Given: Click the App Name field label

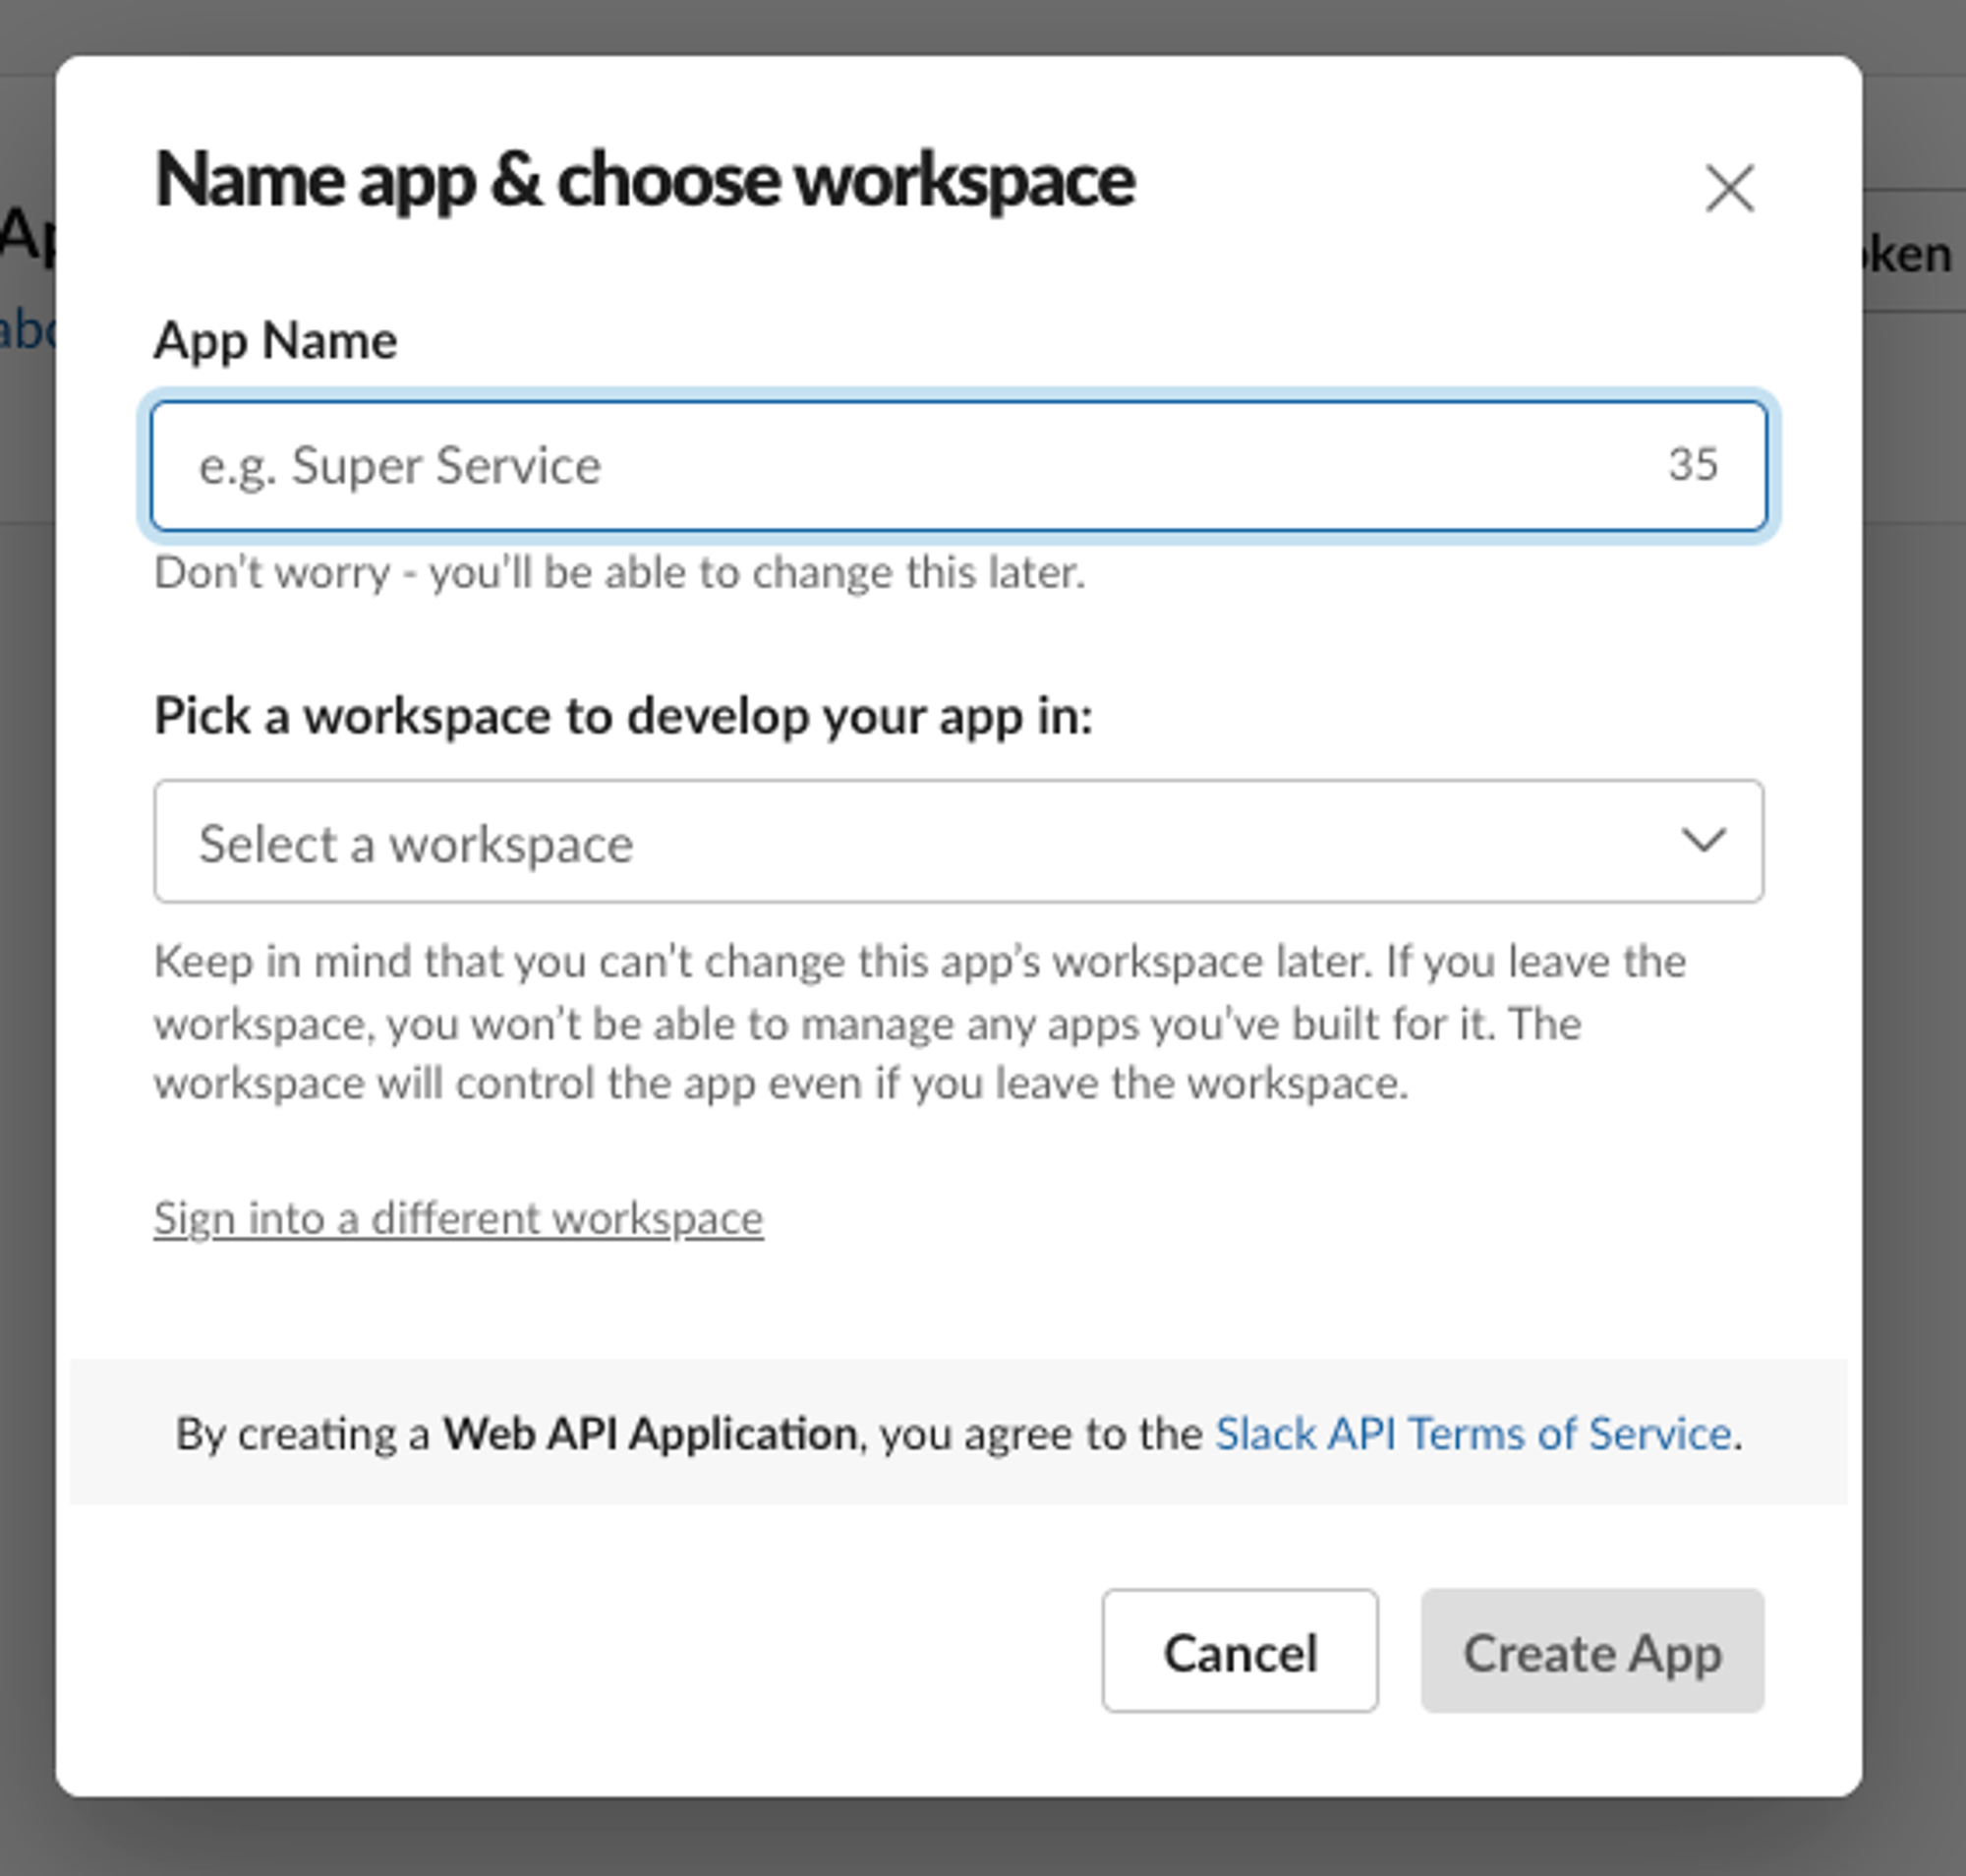Looking at the screenshot, I should click(275, 341).
